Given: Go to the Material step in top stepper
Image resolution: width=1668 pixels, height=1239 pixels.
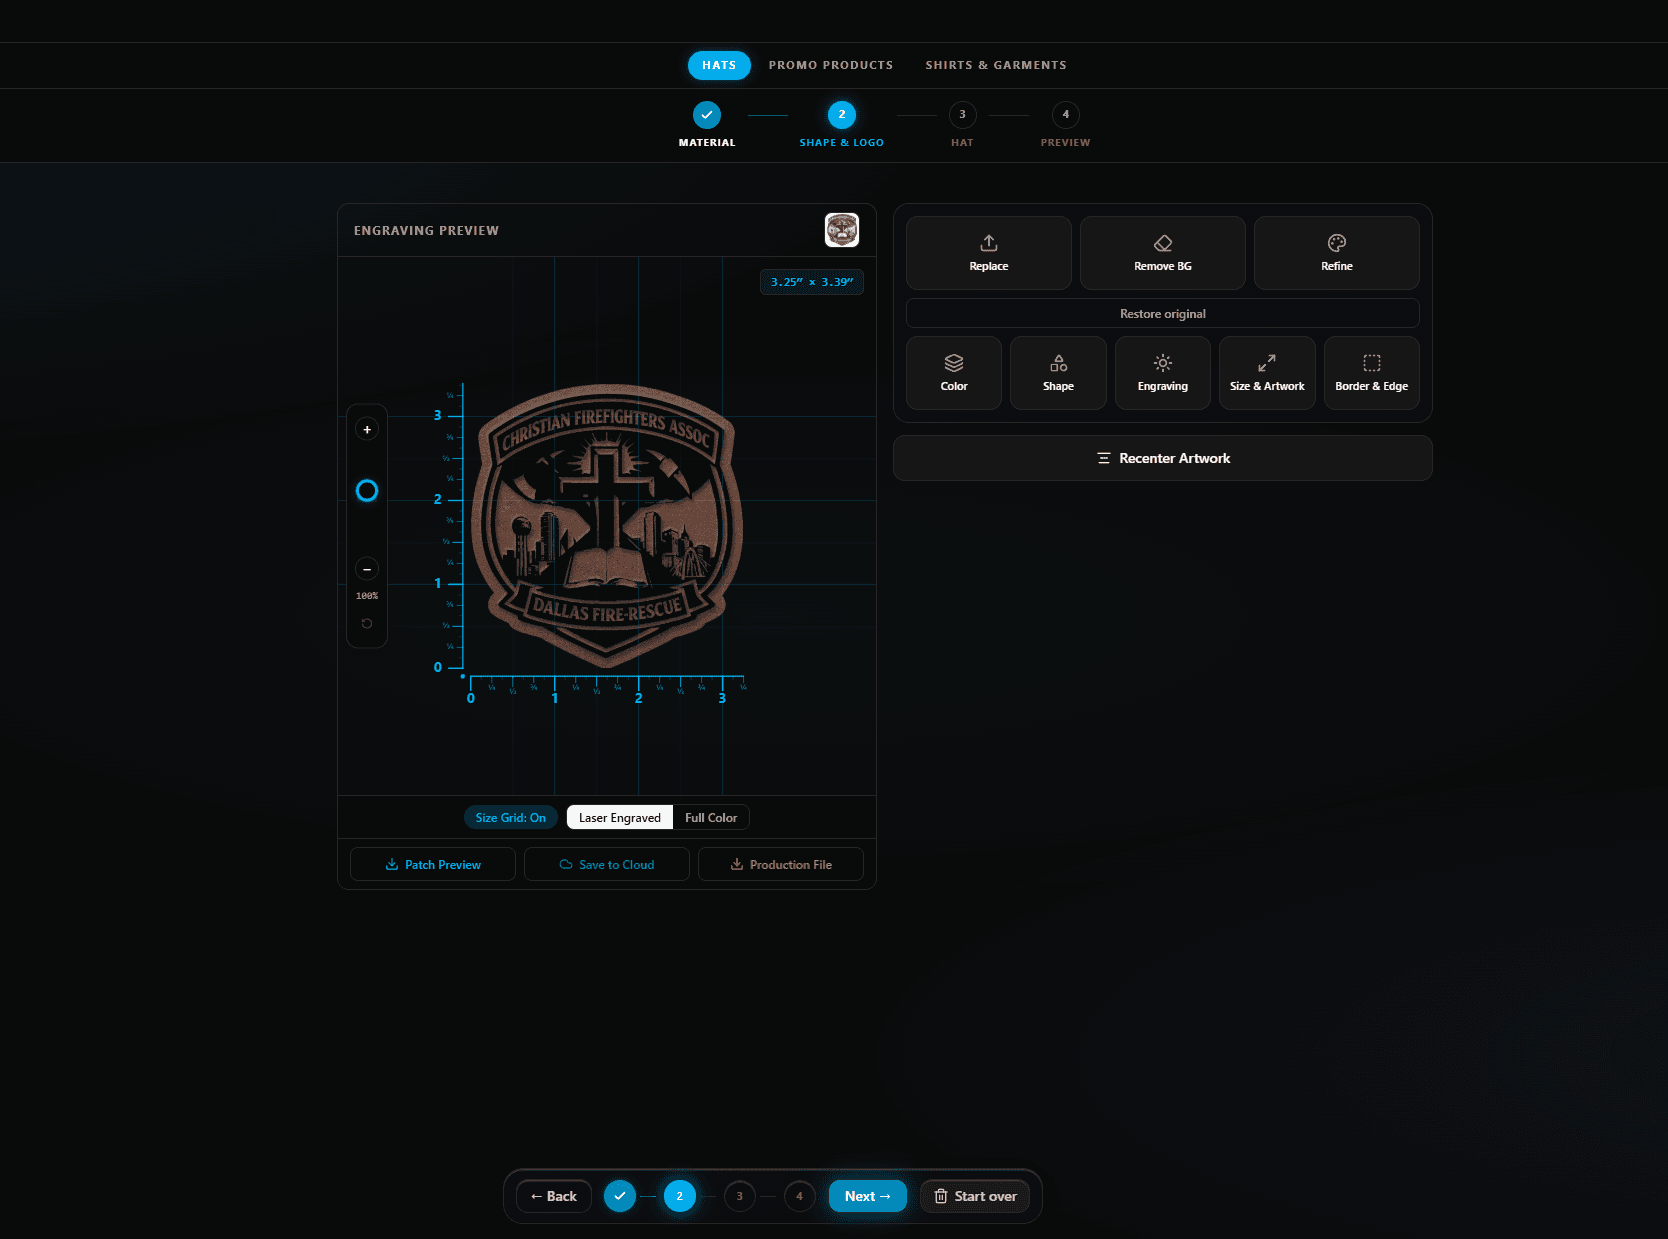Looking at the screenshot, I should (x=707, y=124).
